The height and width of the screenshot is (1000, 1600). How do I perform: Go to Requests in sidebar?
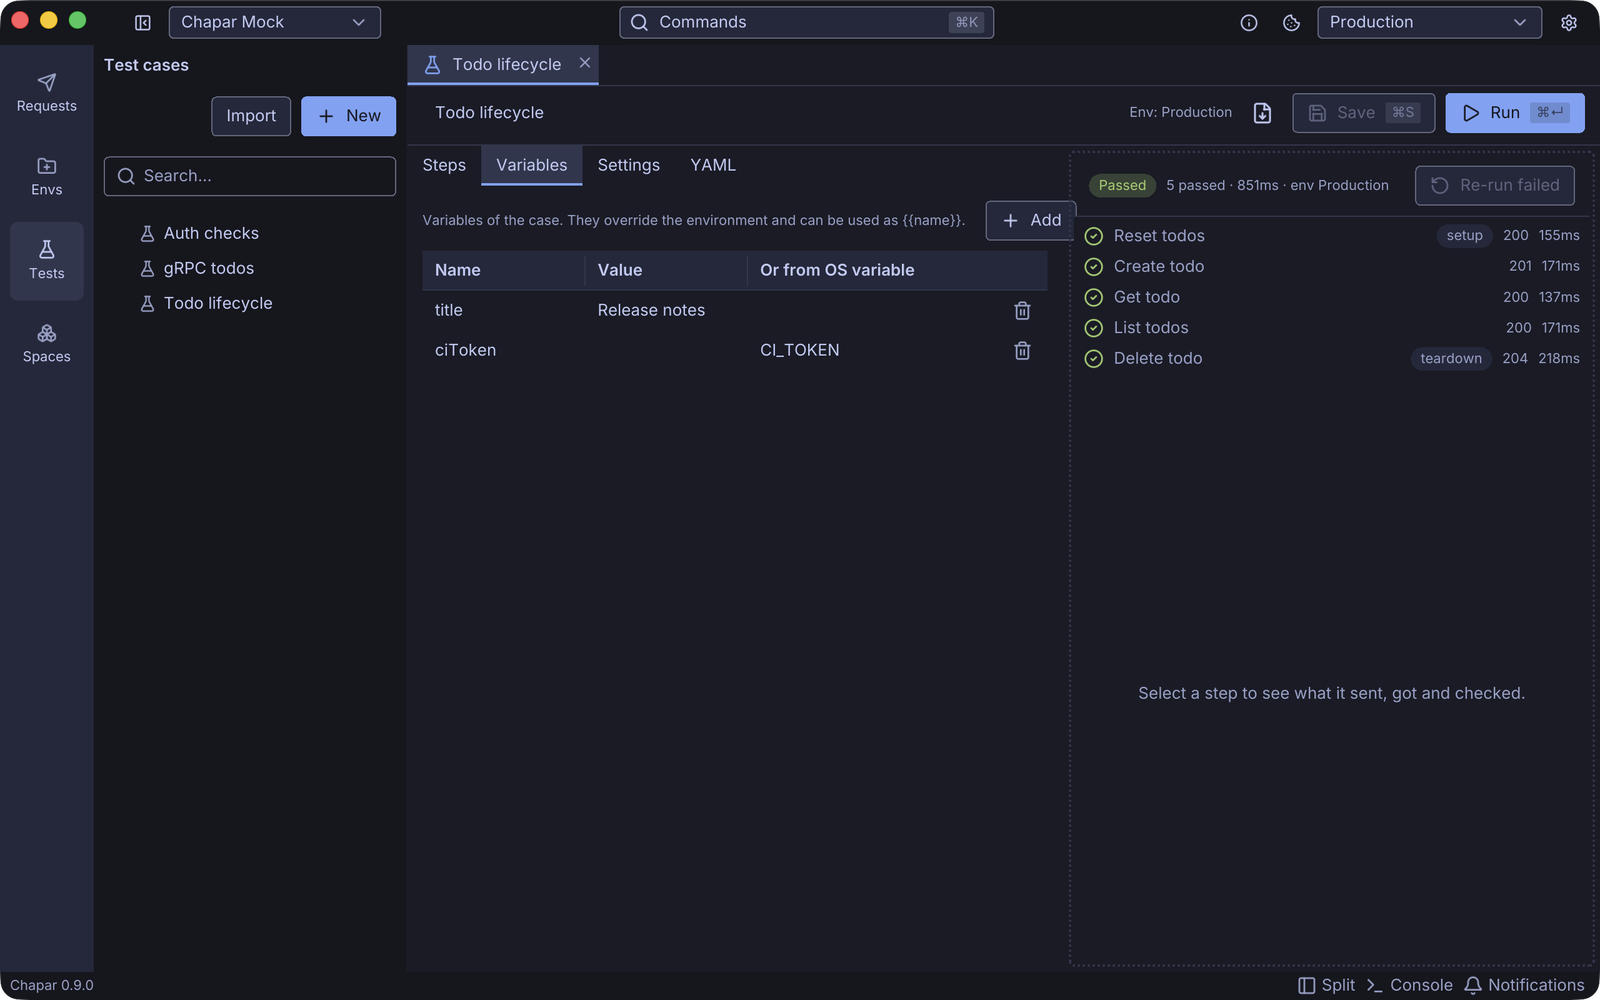(46, 93)
